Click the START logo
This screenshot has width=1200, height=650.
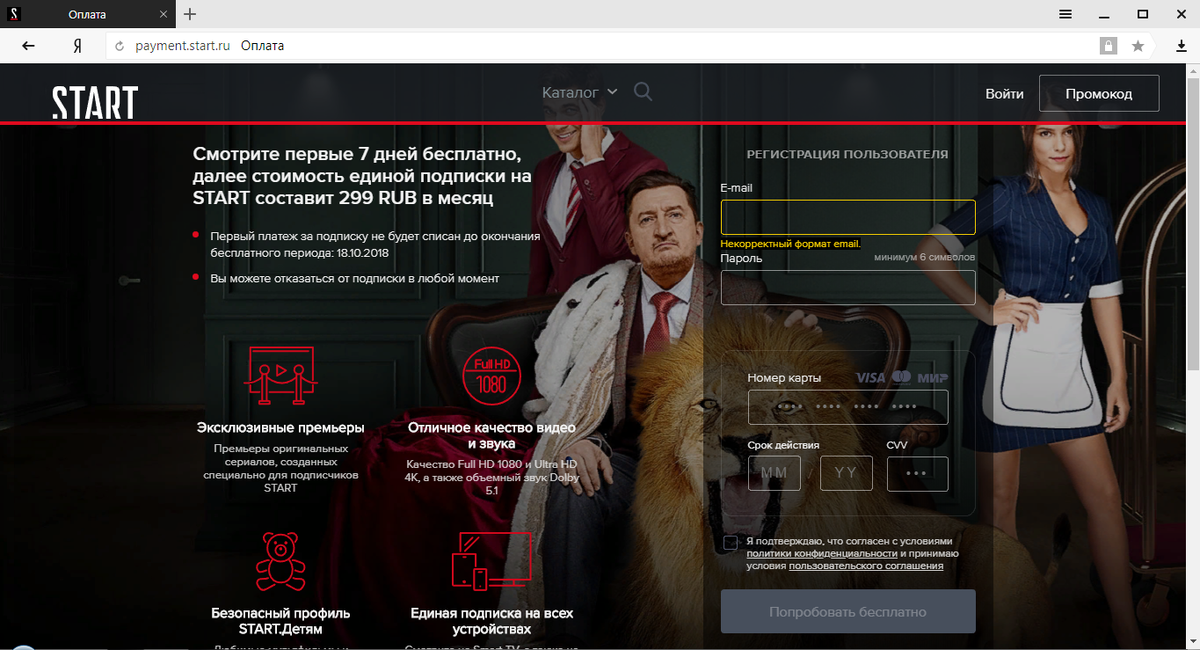coord(95,103)
